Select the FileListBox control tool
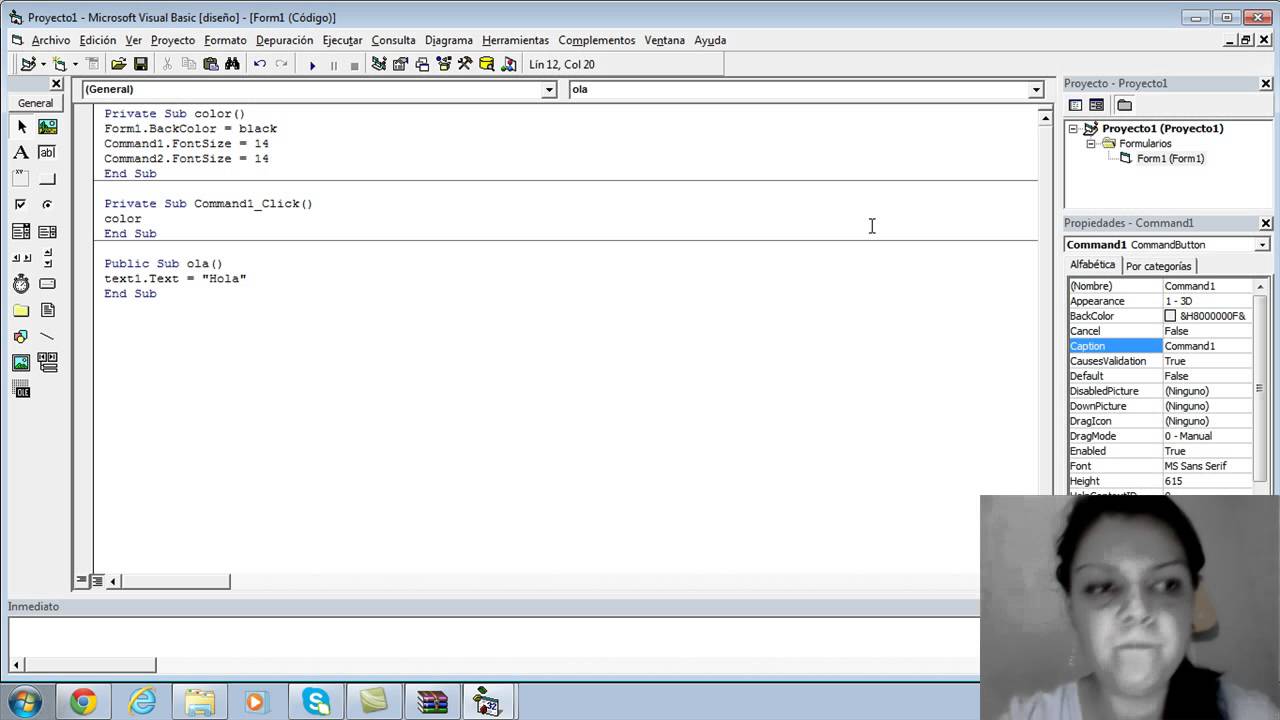 pyautogui.click(x=47, y=310)
